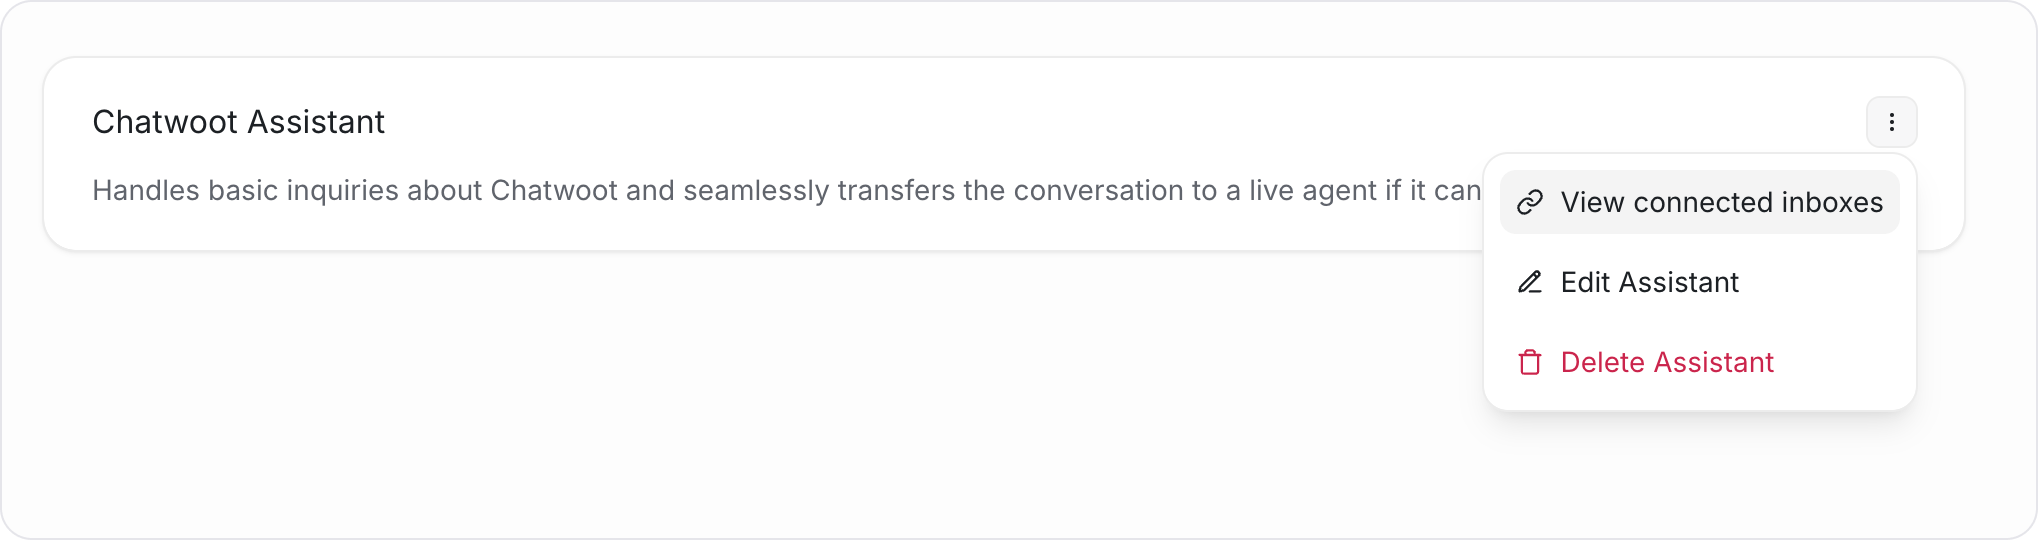Click the Edit Assistant label text
2038x540 pixels.
1650,282
